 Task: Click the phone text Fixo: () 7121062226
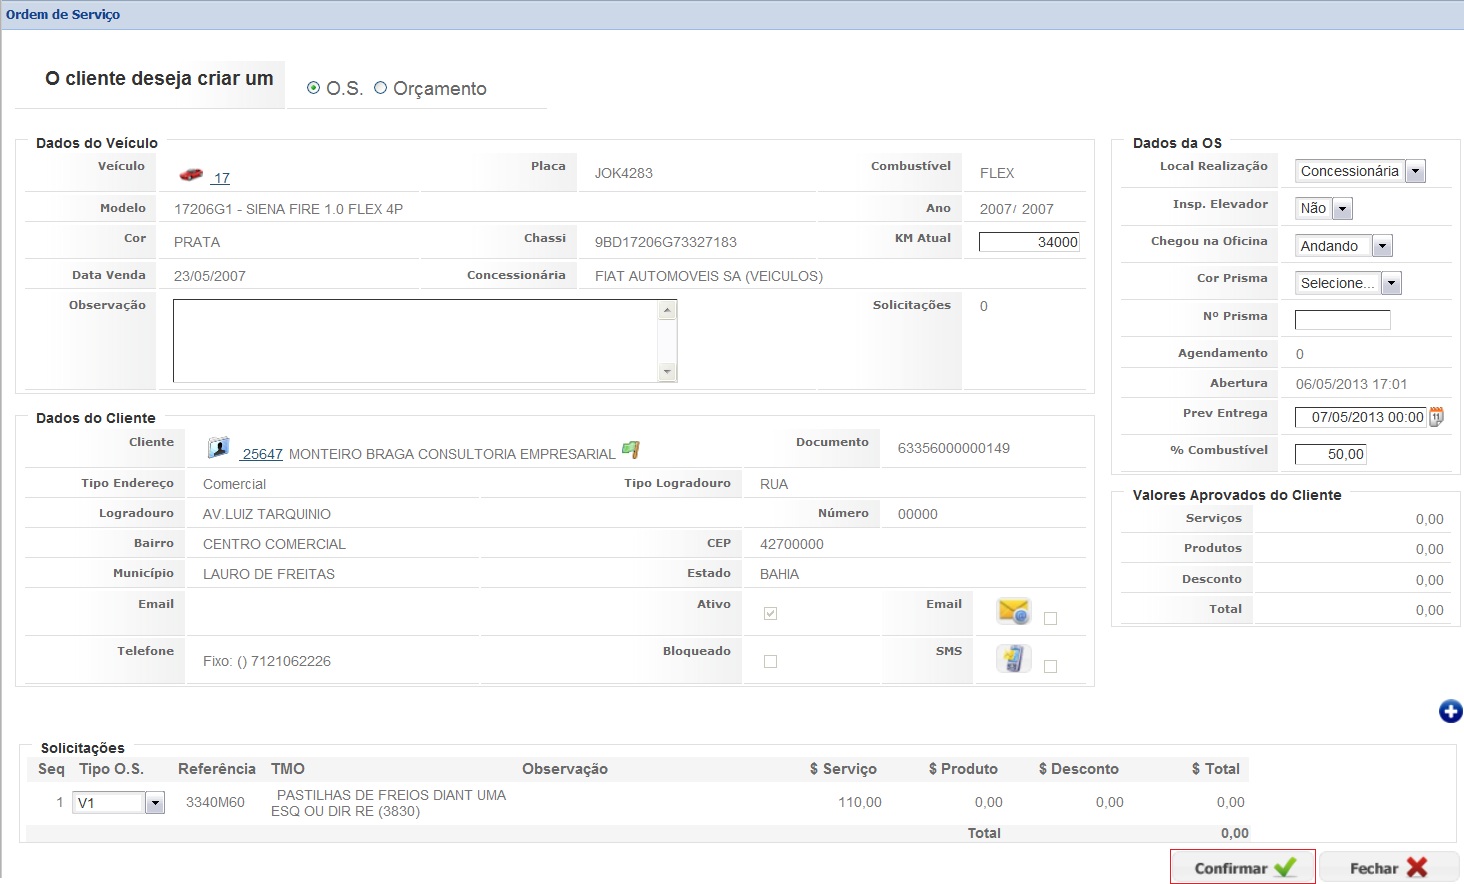tap(267, 661)
